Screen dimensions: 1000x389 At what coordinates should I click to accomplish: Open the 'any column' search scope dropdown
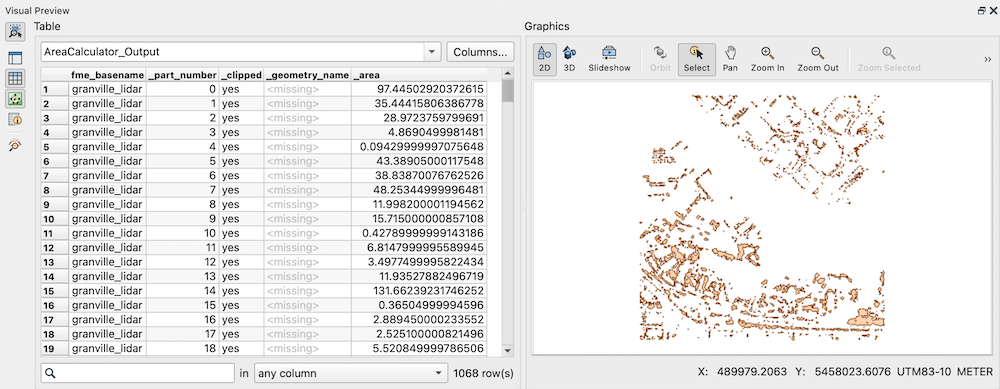point(351,373)
